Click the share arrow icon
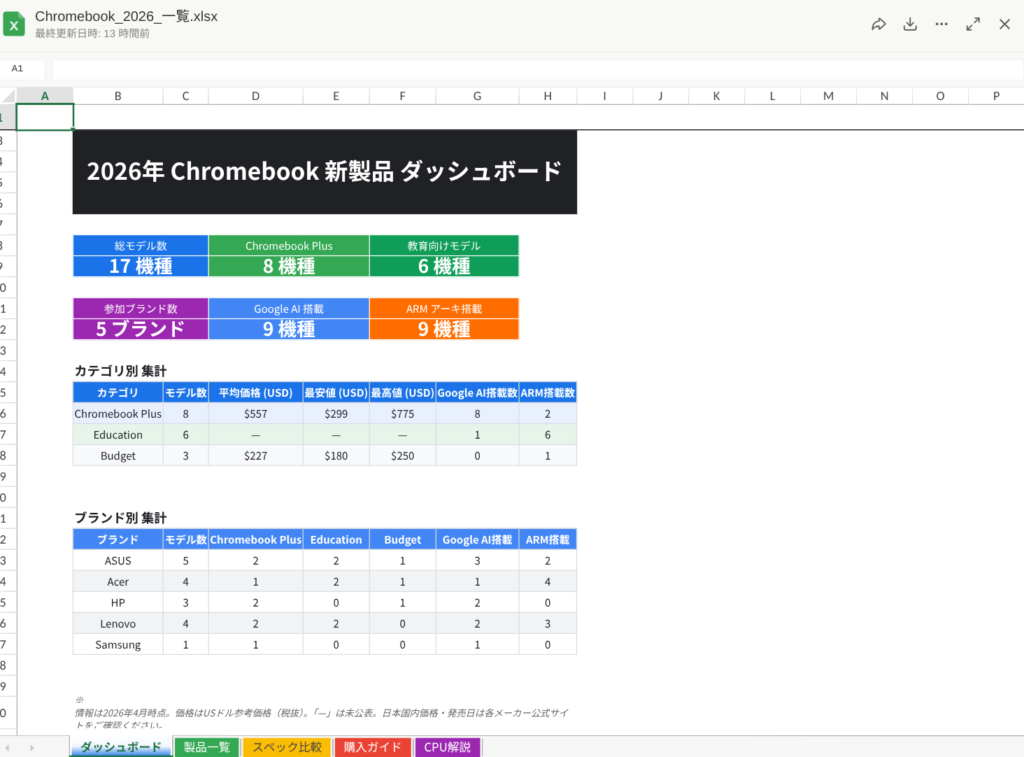Viewport: 1024px width, 757px height. pyautogui.click(x=879, y=25)
